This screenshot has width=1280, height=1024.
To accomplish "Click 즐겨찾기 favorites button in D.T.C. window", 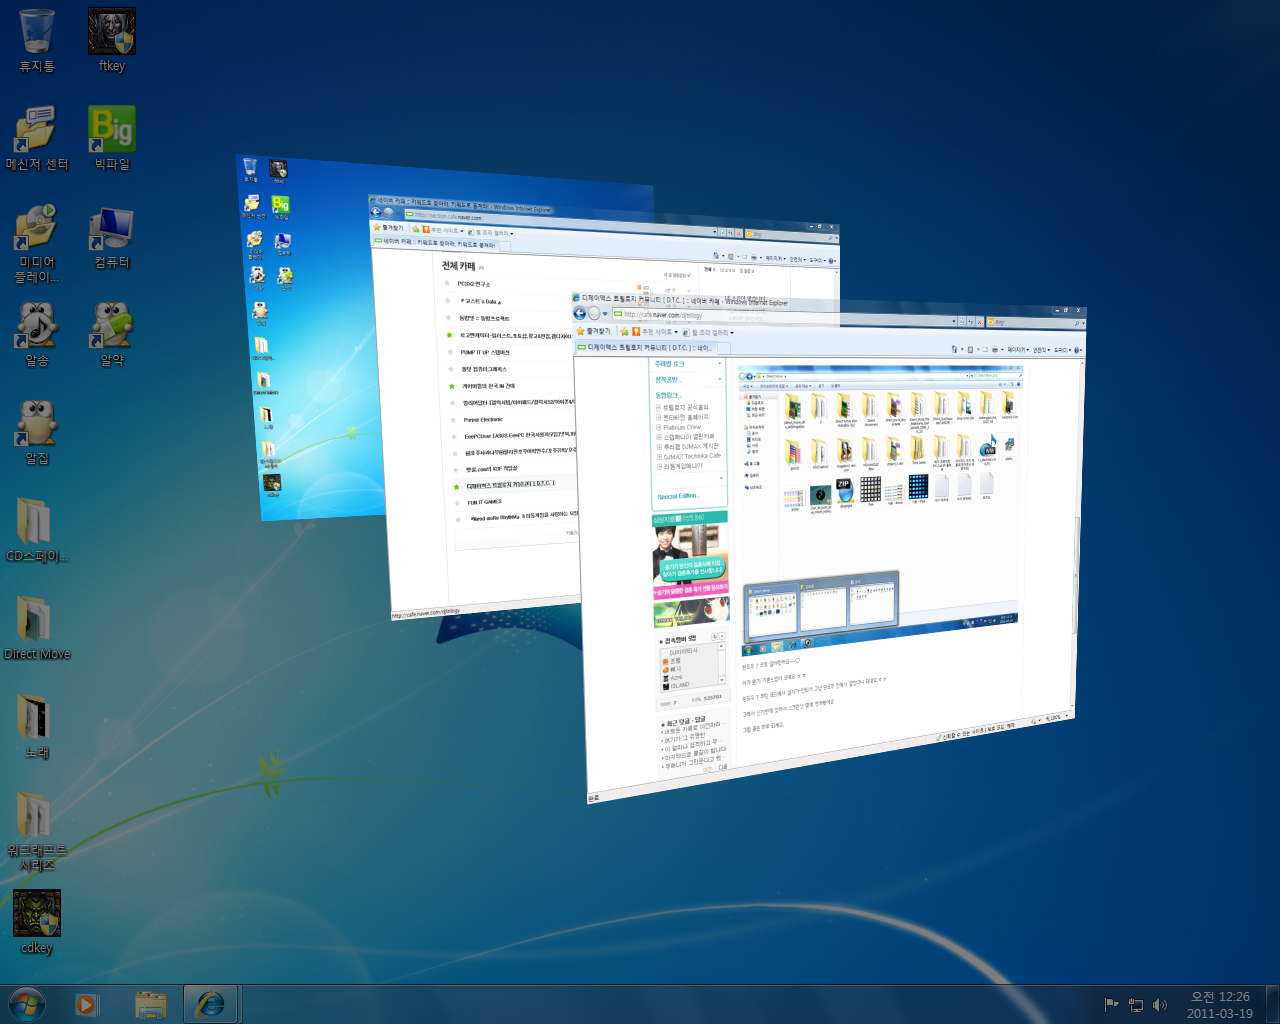I will [x=593, y=332].
